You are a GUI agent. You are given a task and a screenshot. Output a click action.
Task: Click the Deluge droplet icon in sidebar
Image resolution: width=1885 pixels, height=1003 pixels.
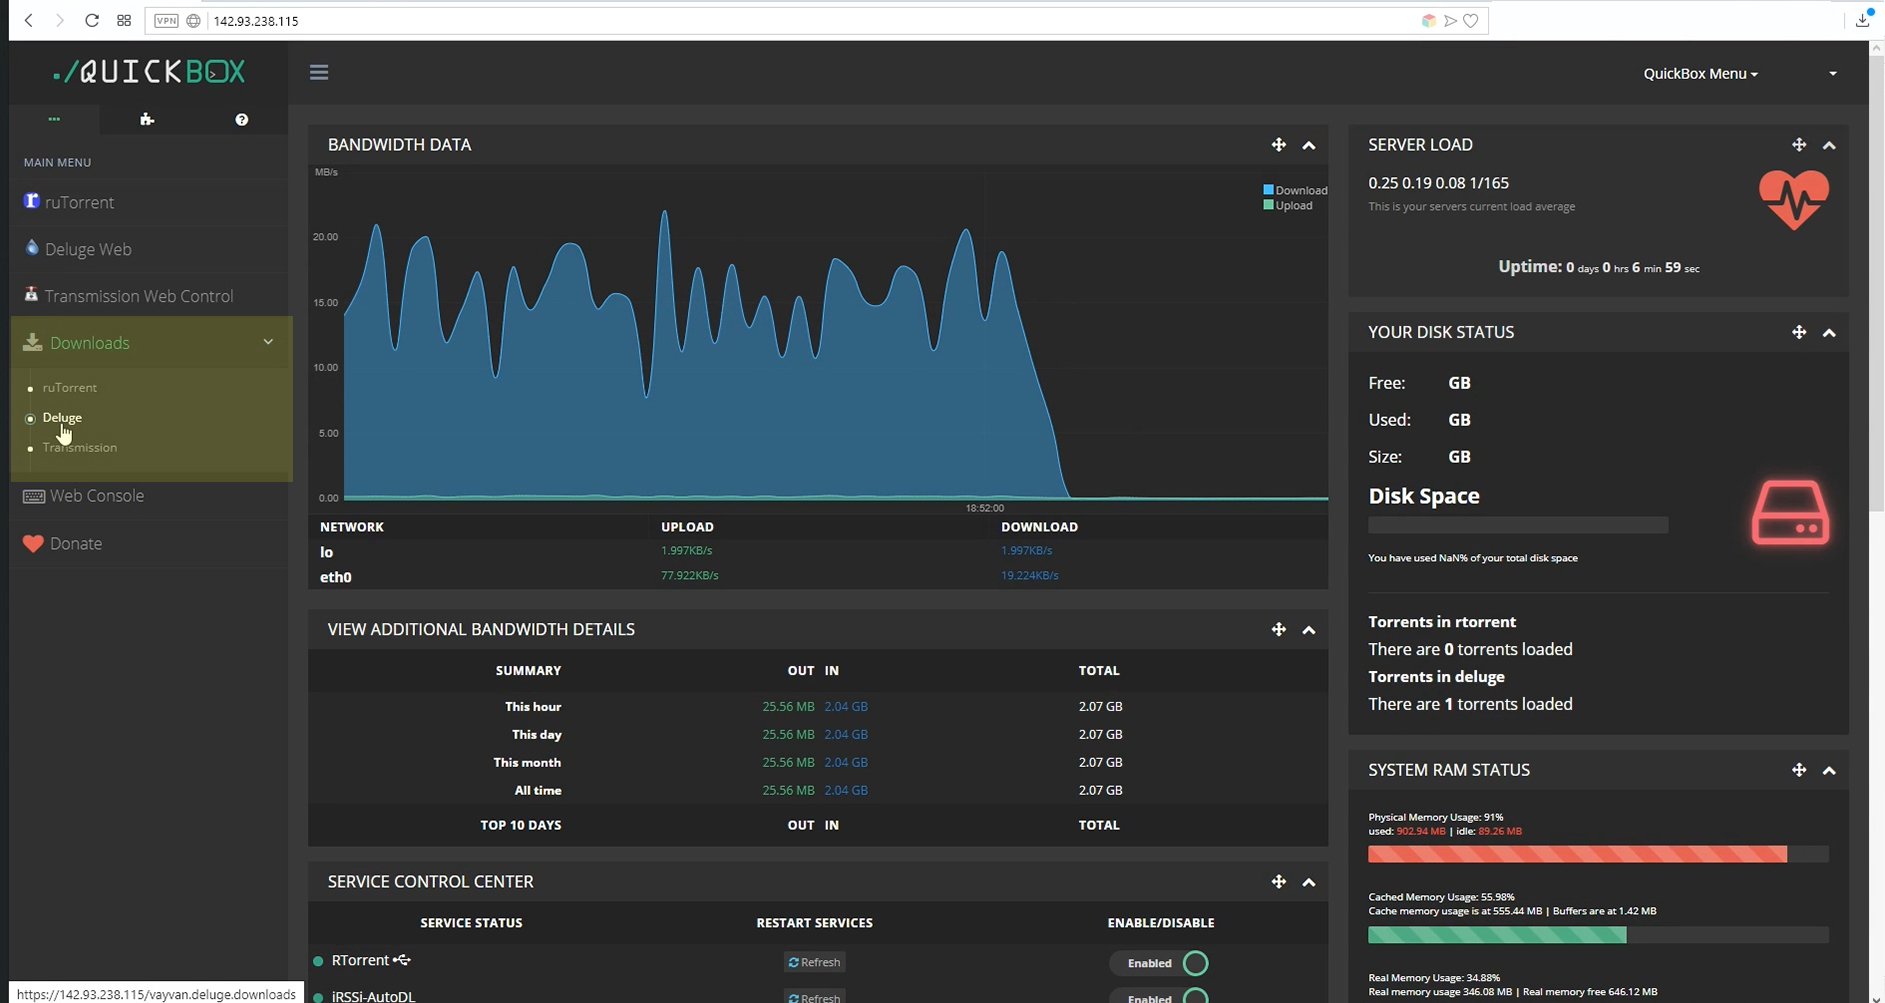(x=32, y=247)
